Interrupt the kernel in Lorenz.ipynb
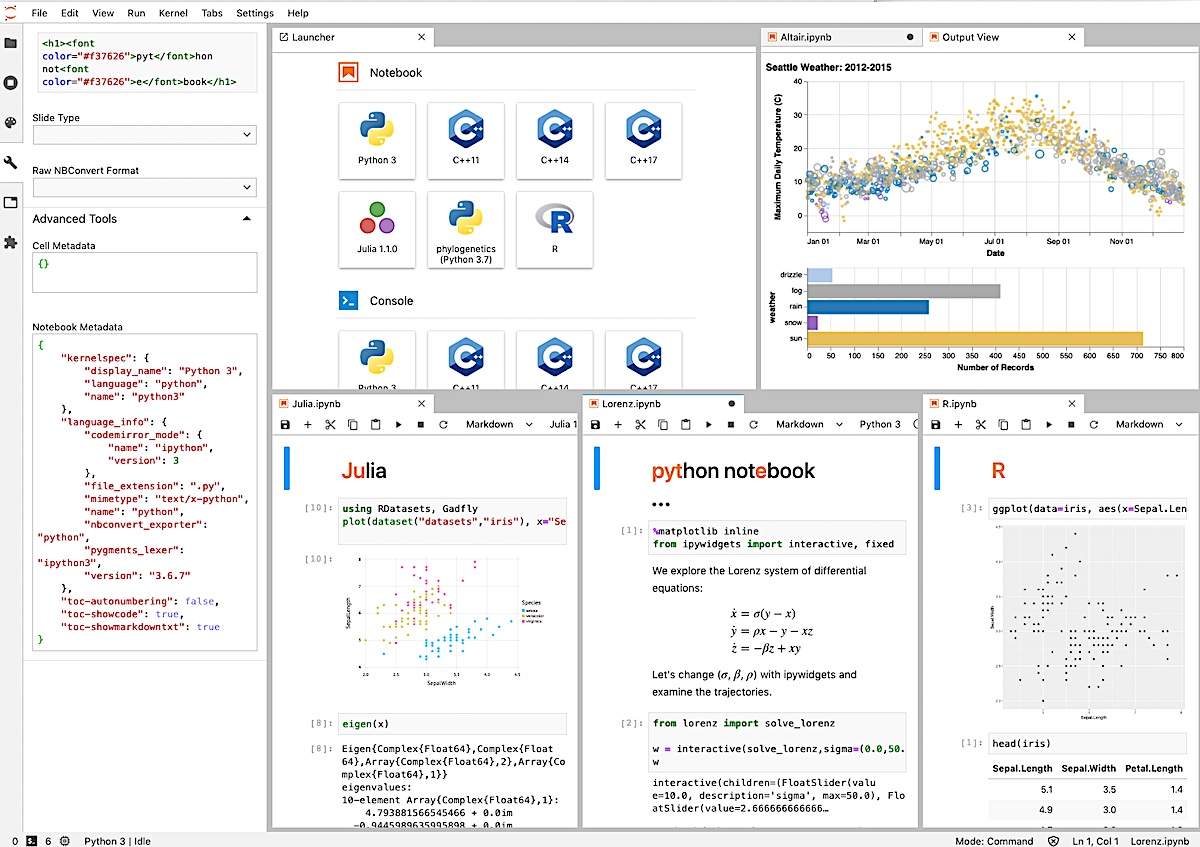1200x847 pixels. [730, 424]
